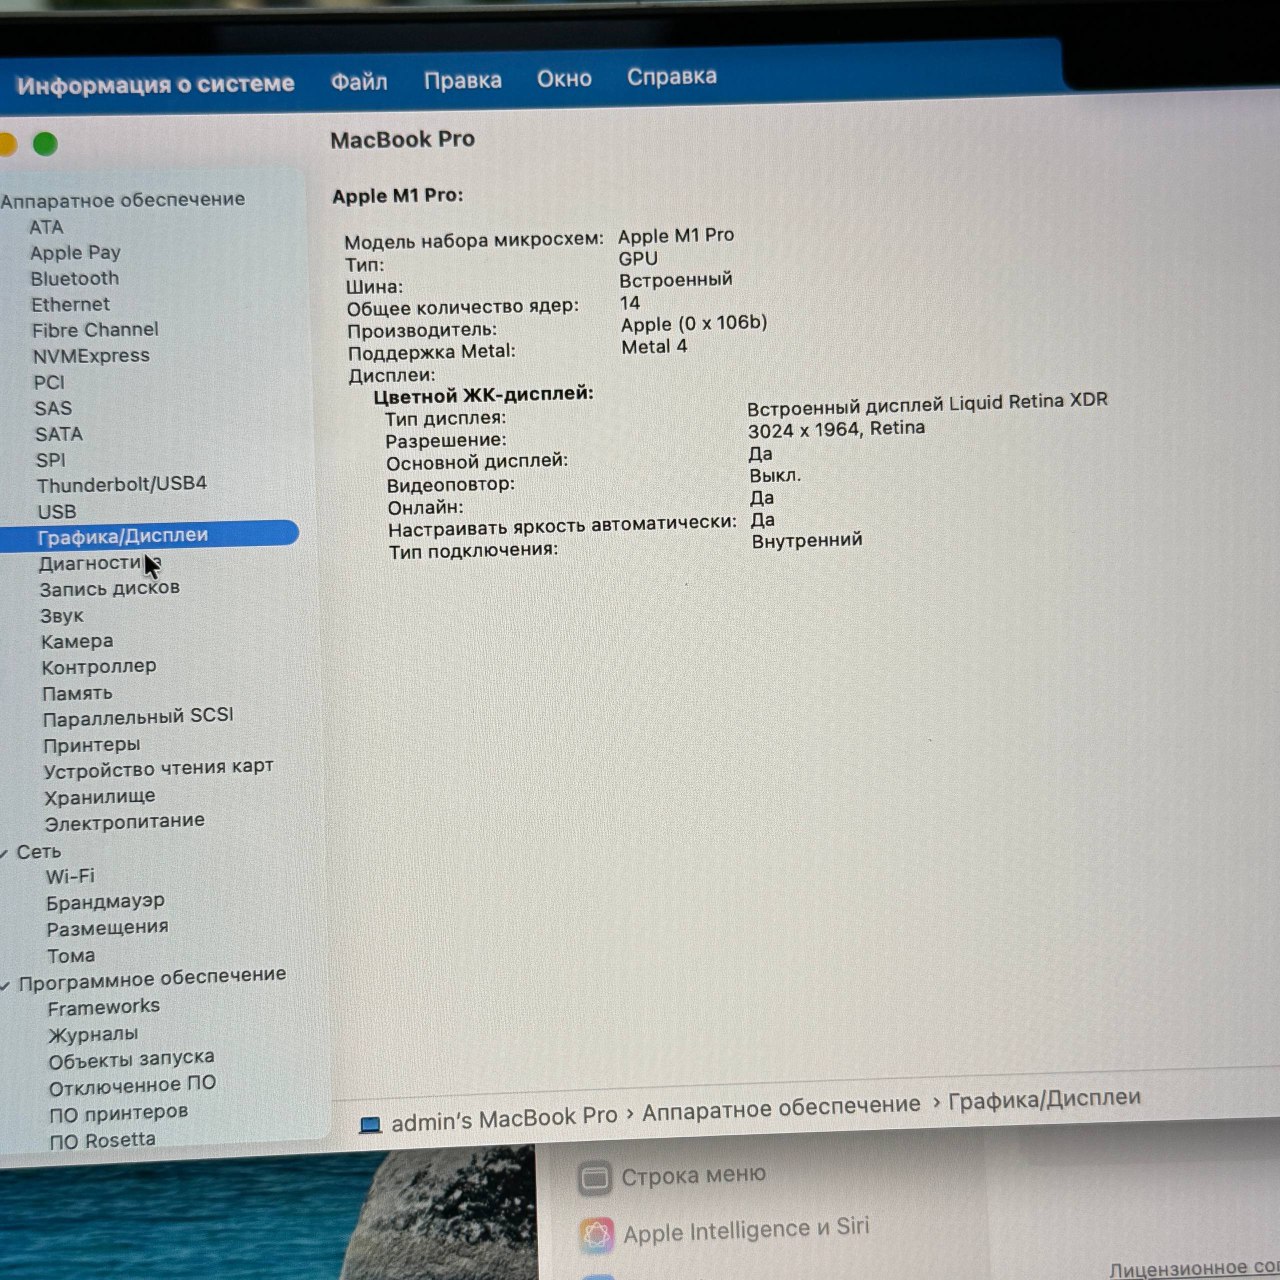Click the Строка меню display icon
1280x1280 pixels.
click(x=596, y=1177)
